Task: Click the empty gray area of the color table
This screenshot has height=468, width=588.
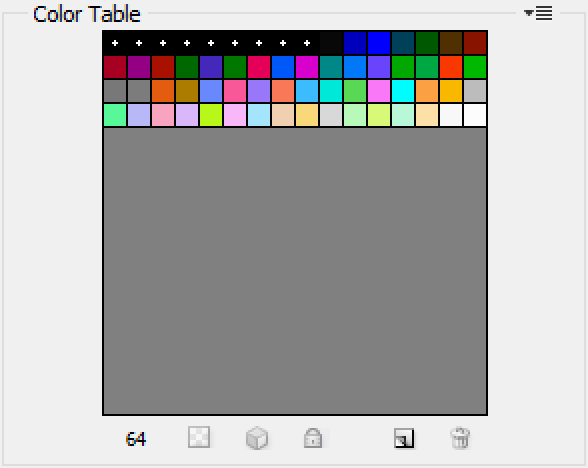Action: pos(295,271)
